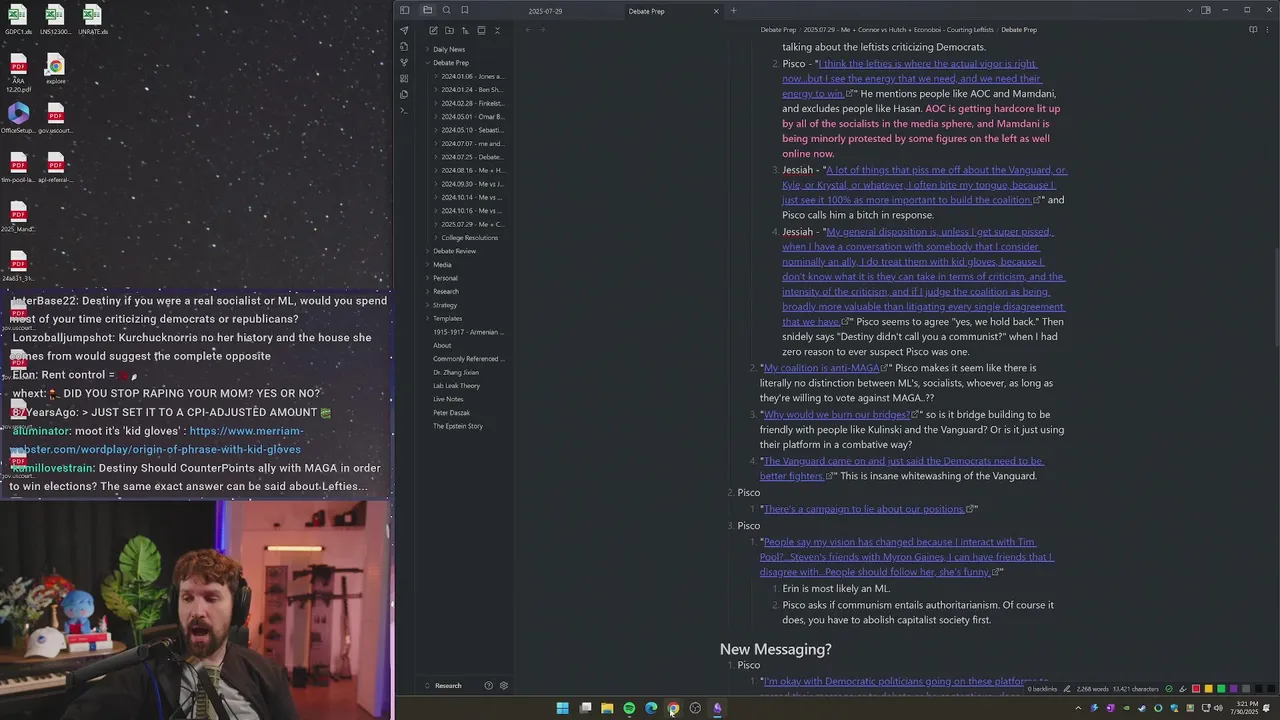This screenshot has height=720, width=1280.
Task: Open merriam-webster link in chat overlay
Action: coord(156,440)
